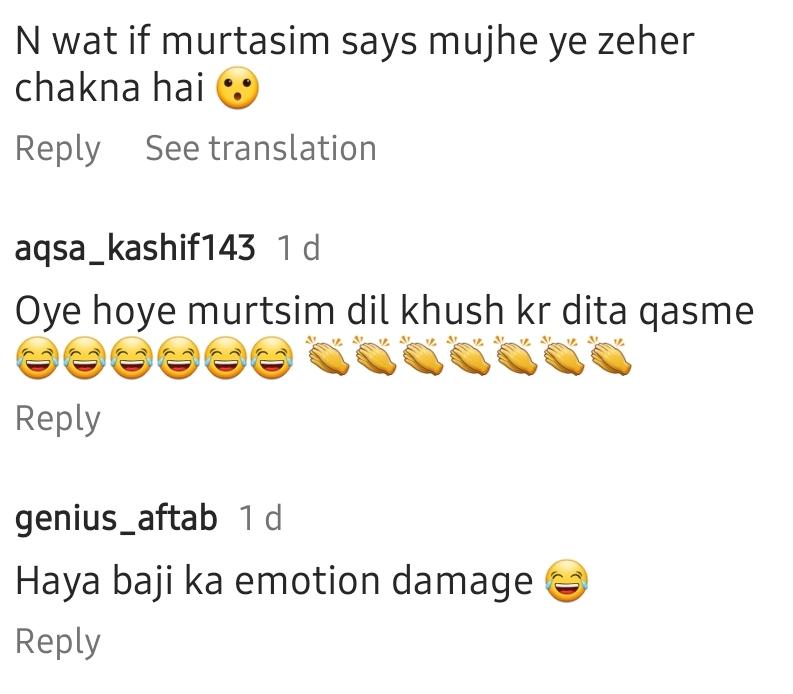Image resolution: width=793 pixels, height=694 pixels.
Task: Click the 1 d timestamp beside aqsa_kashif143
Action: point(299,248)
